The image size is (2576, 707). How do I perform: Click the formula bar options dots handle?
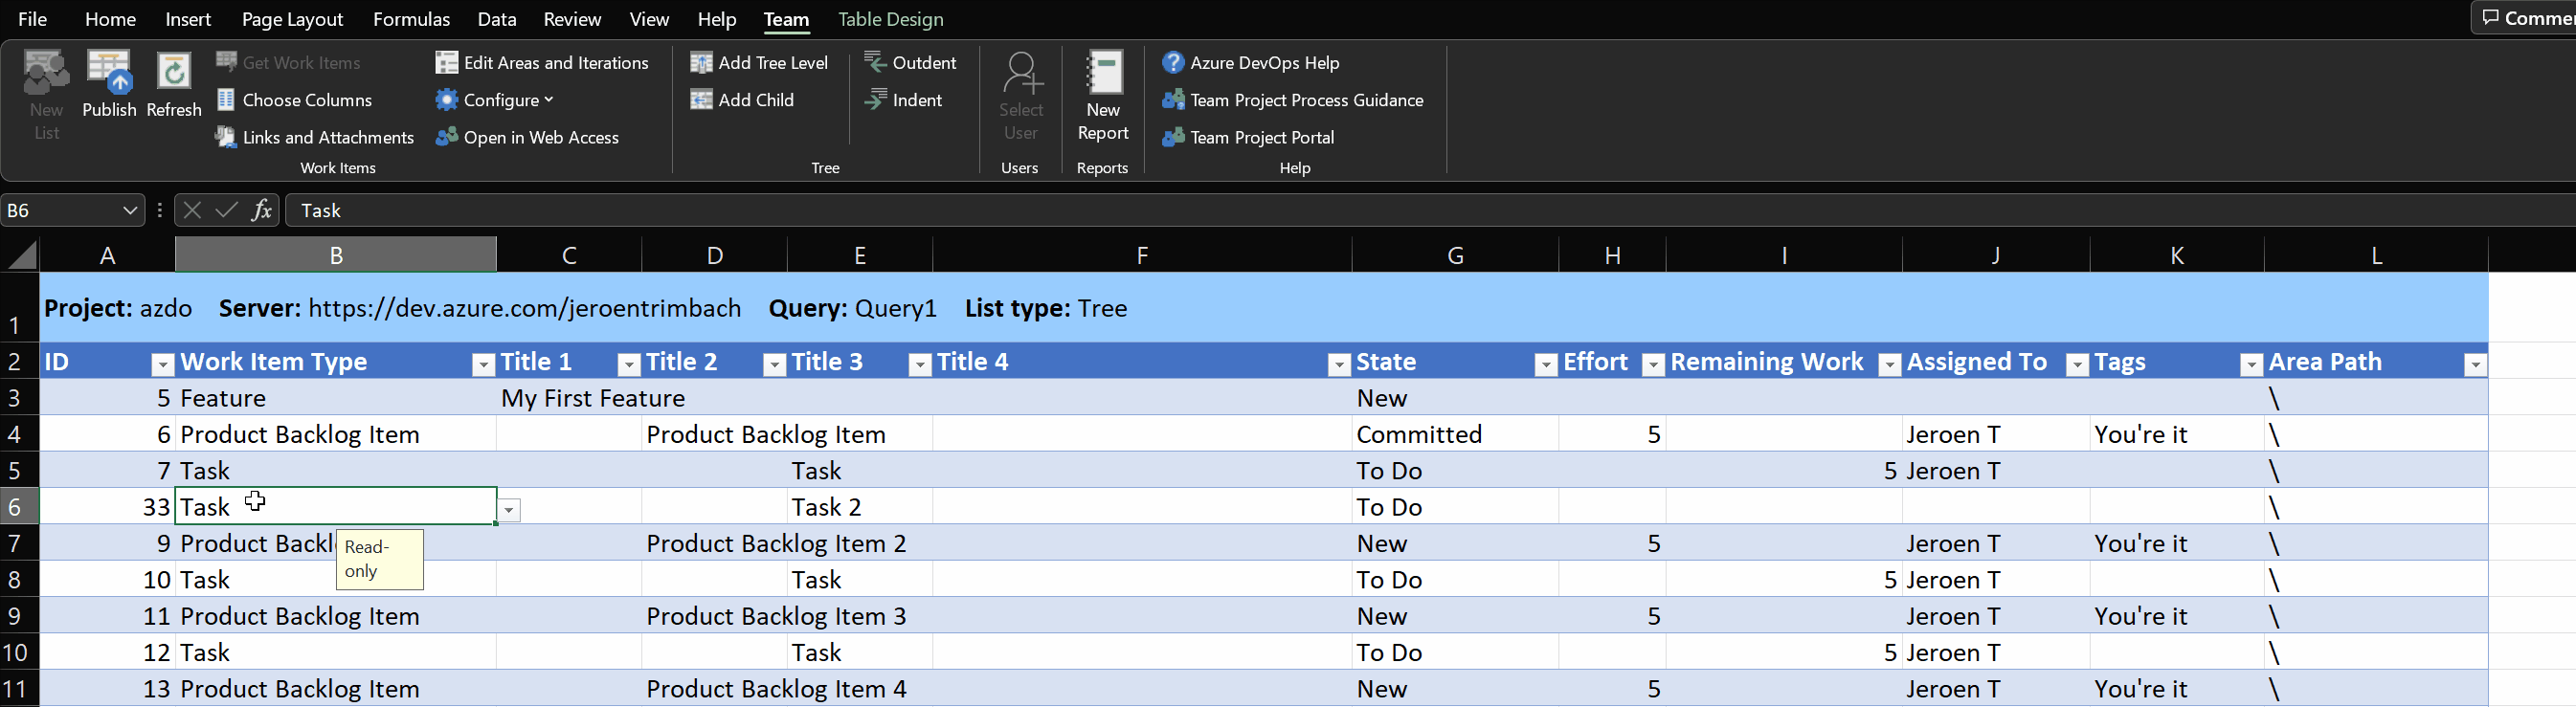coord(160,210)
